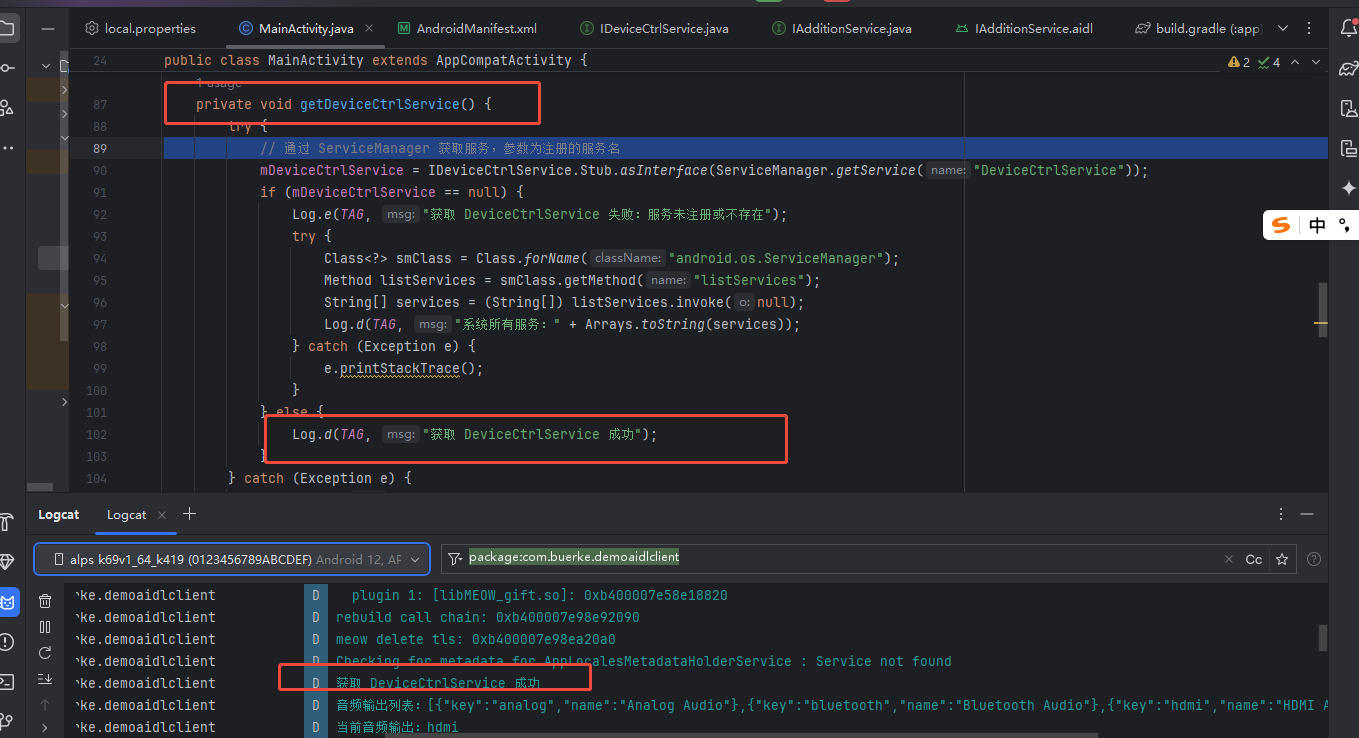1359x738 pixels.
Task: Open IDeviceCtrlService.java tab
Action: [653, 28]
